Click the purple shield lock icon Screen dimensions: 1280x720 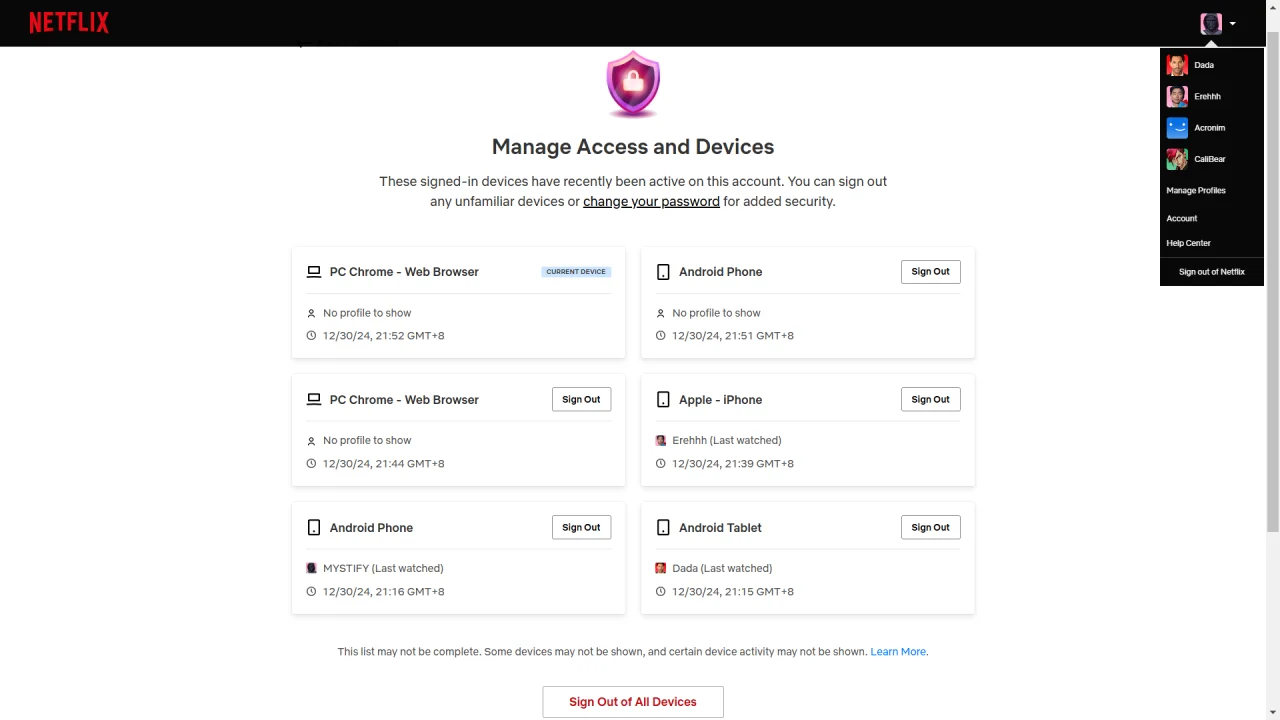pos(633,85)
